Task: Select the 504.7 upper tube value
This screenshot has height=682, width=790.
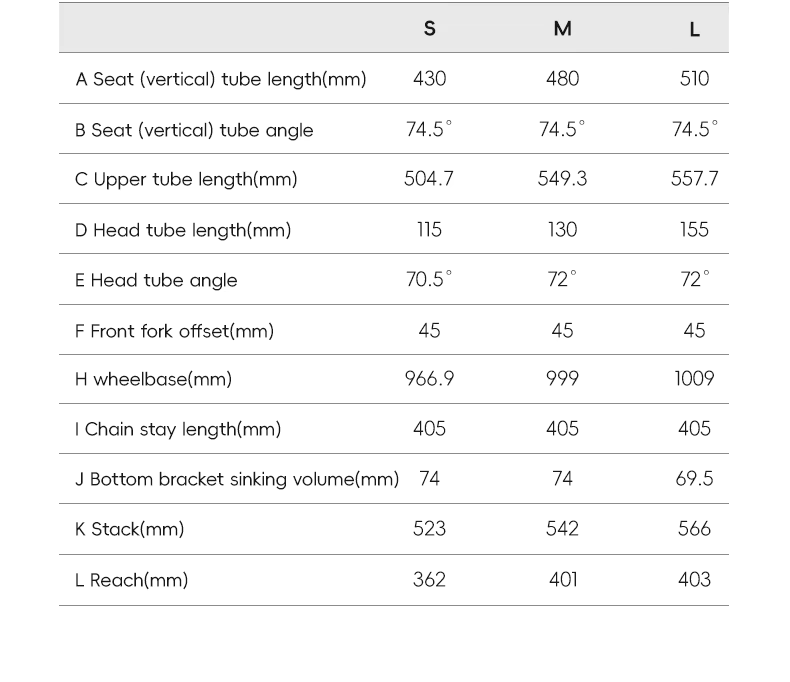Action: click(429, 179)
